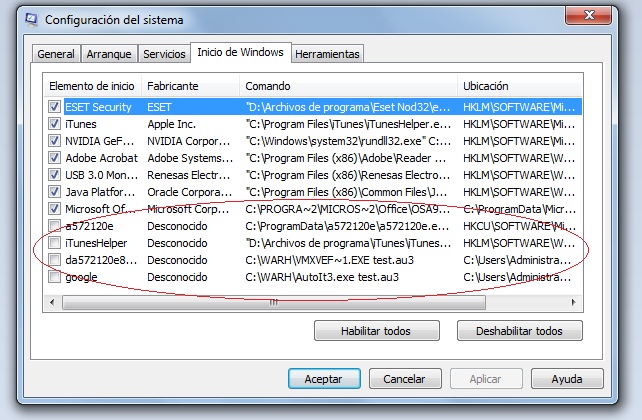Uncheck the Java Platfor... startup item
This screenshot has height=420, width=642.
point(54,192)
